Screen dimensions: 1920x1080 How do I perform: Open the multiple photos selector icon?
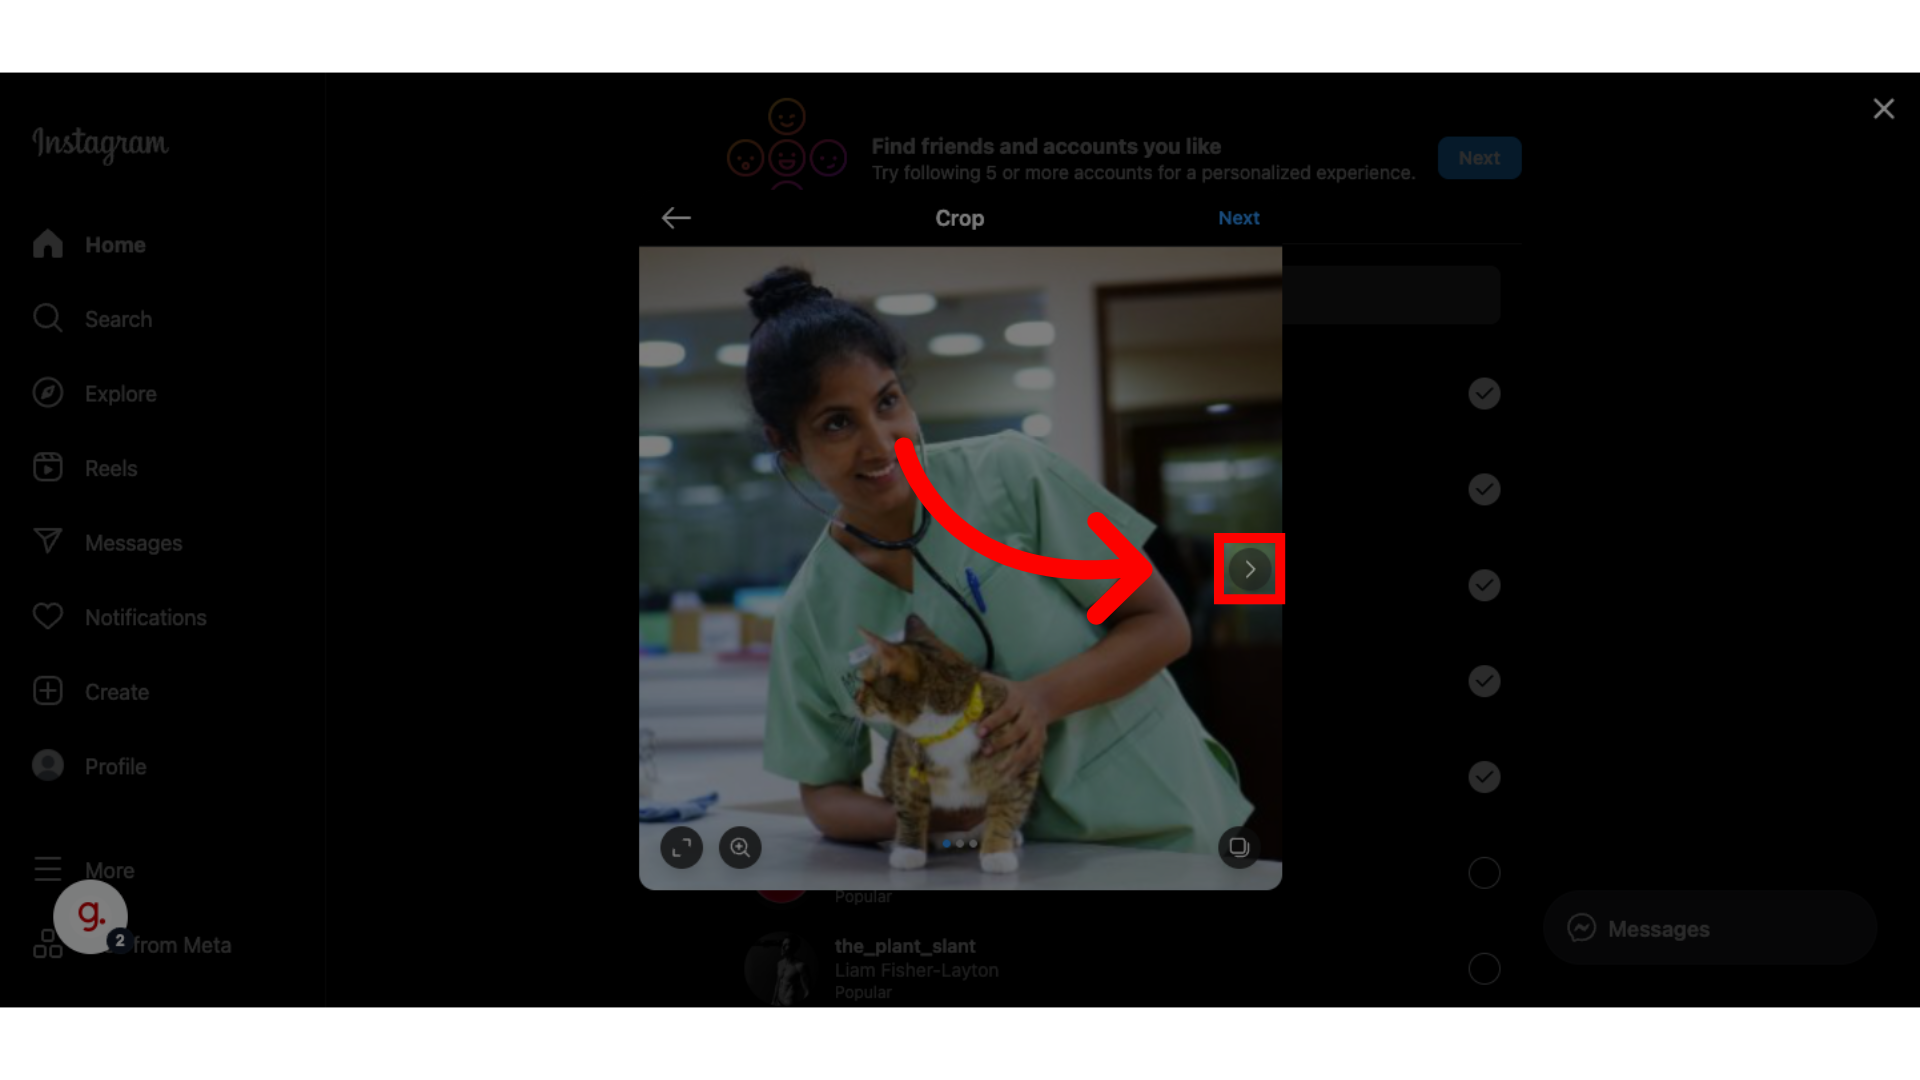[x=1239, y=848]
